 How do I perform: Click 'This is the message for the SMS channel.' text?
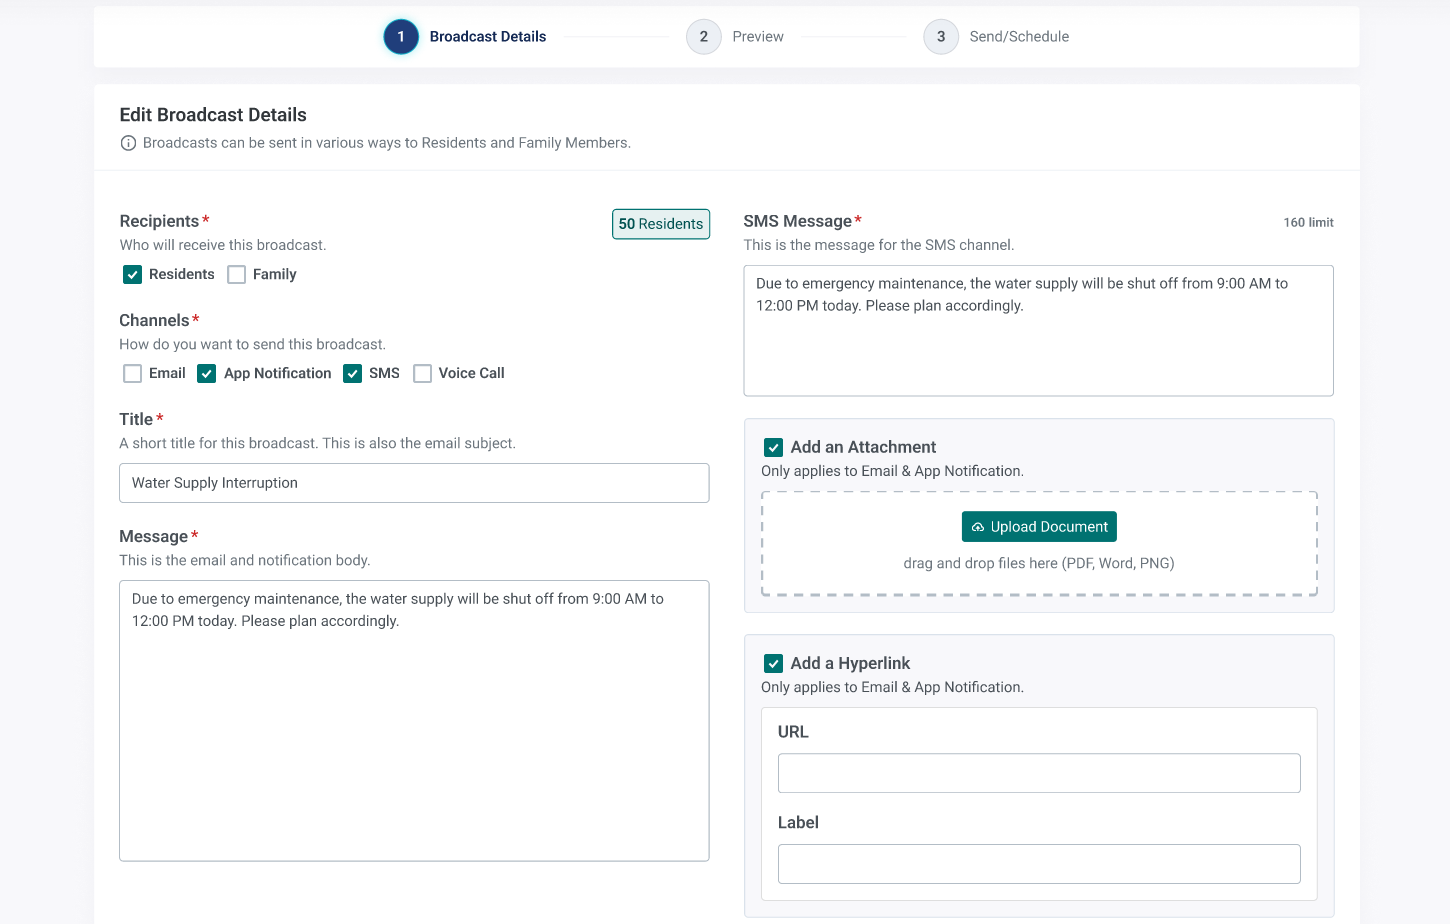tap(879, 245)
